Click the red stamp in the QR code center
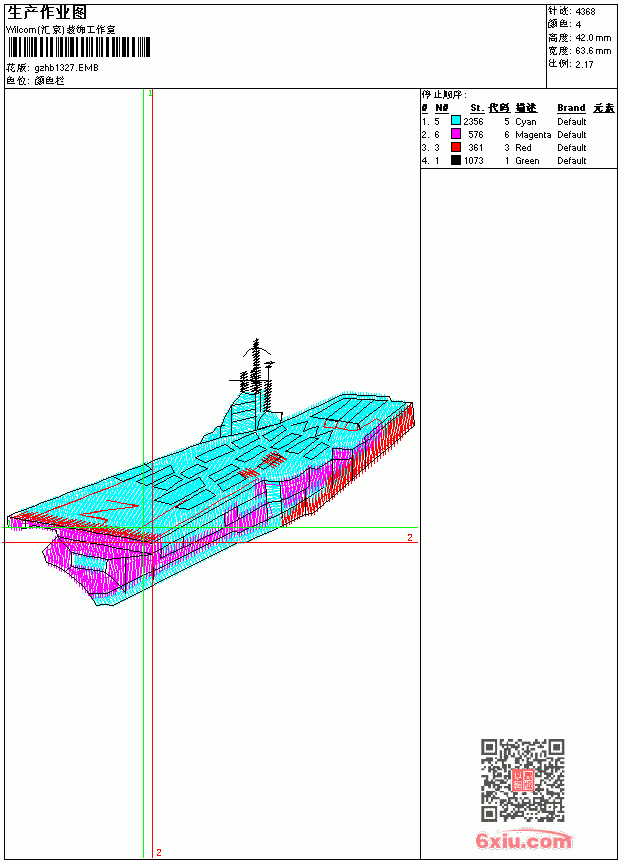The image size is (620, 860). [523, 779]
